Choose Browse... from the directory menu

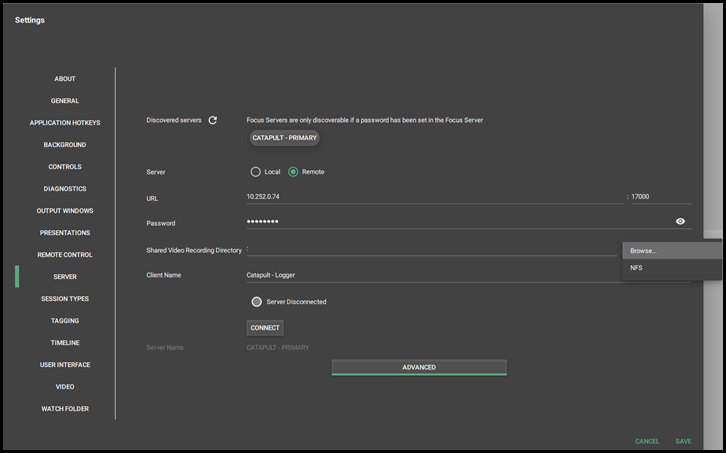click(672, 251)
